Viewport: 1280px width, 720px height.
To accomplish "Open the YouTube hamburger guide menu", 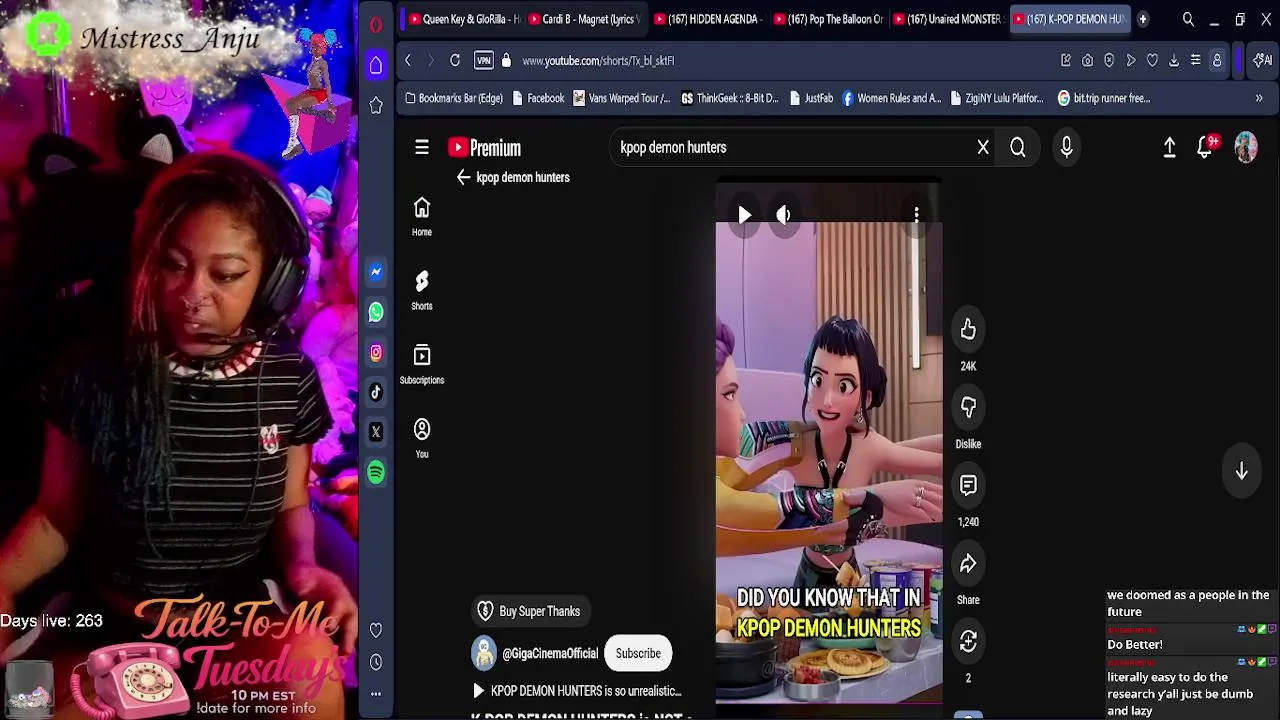I will click(x=422, y=147).
